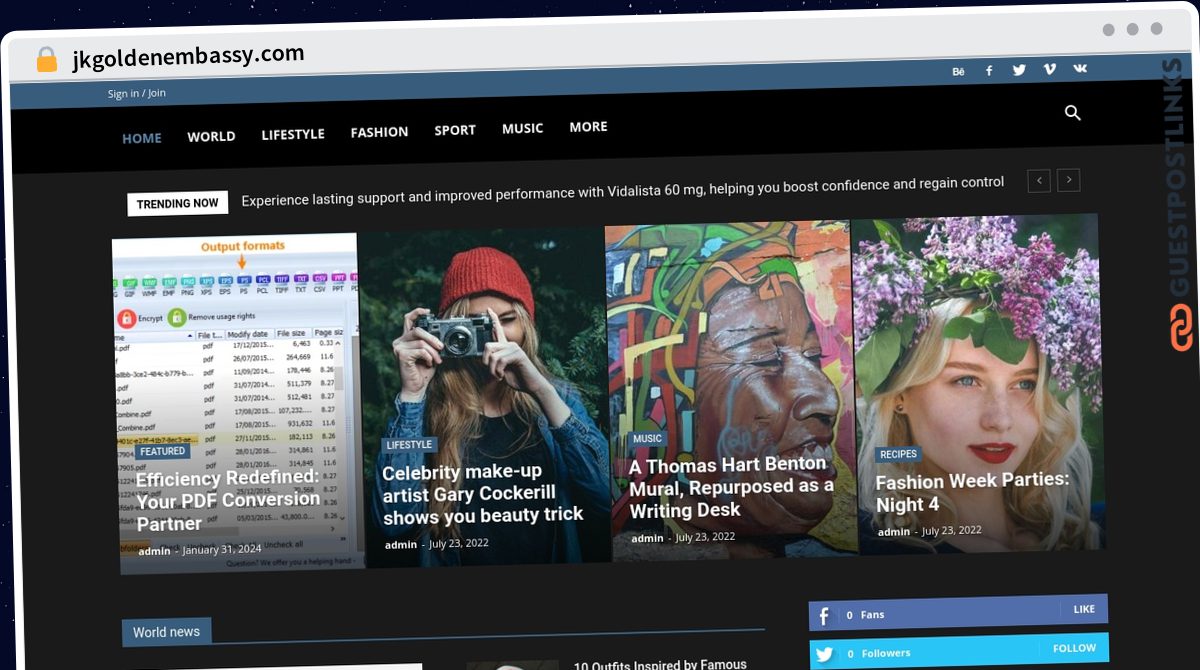
Task: Click the LIKE button for Facebook fans
Action: tap(1084, 609)
